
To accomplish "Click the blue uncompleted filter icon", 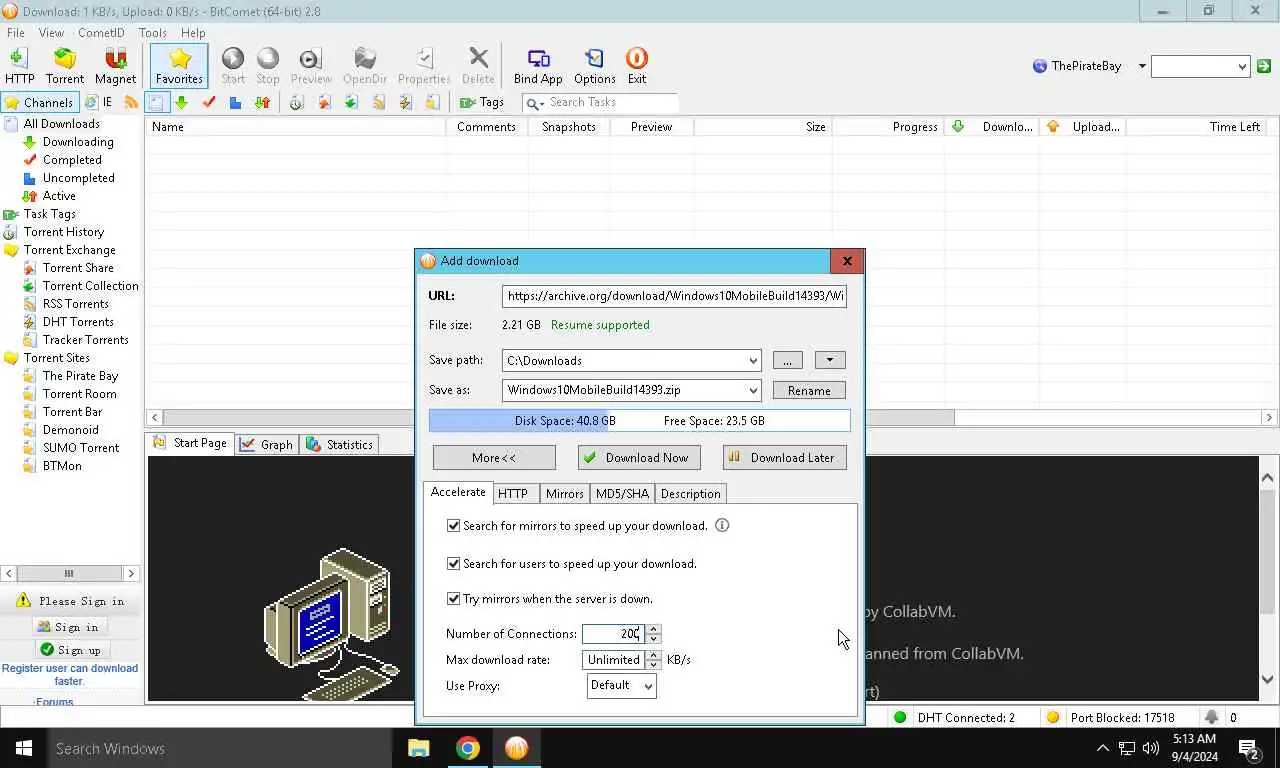I will (235, 102).
